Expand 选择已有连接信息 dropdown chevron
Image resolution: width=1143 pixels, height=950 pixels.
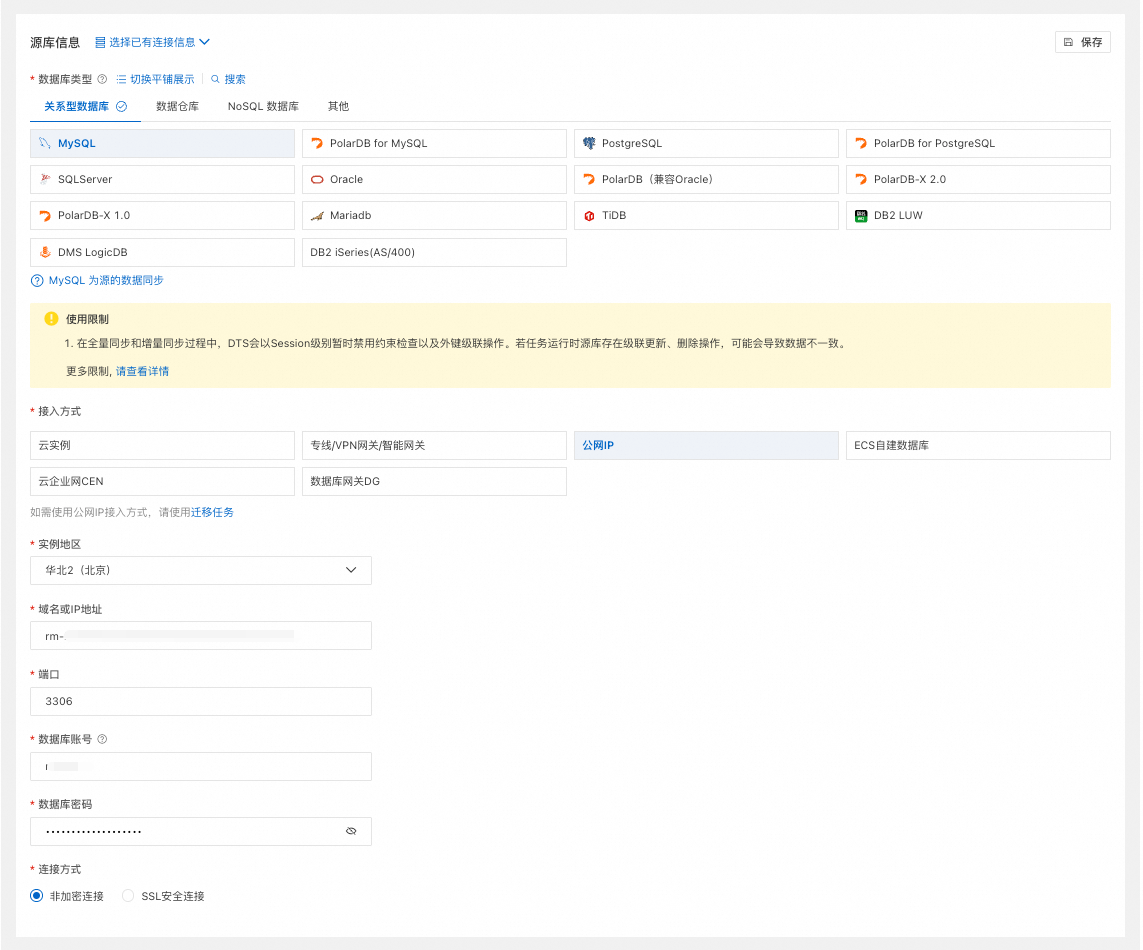click(205, 42)
